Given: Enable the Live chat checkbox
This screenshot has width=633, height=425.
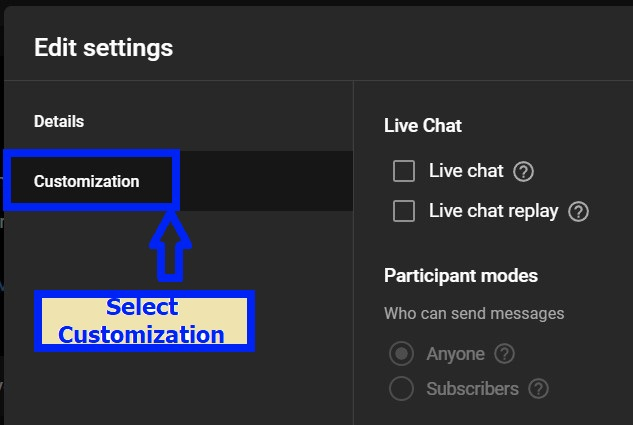Looking at the screenshot, I should pyautogui.click(x=404, y=171).
